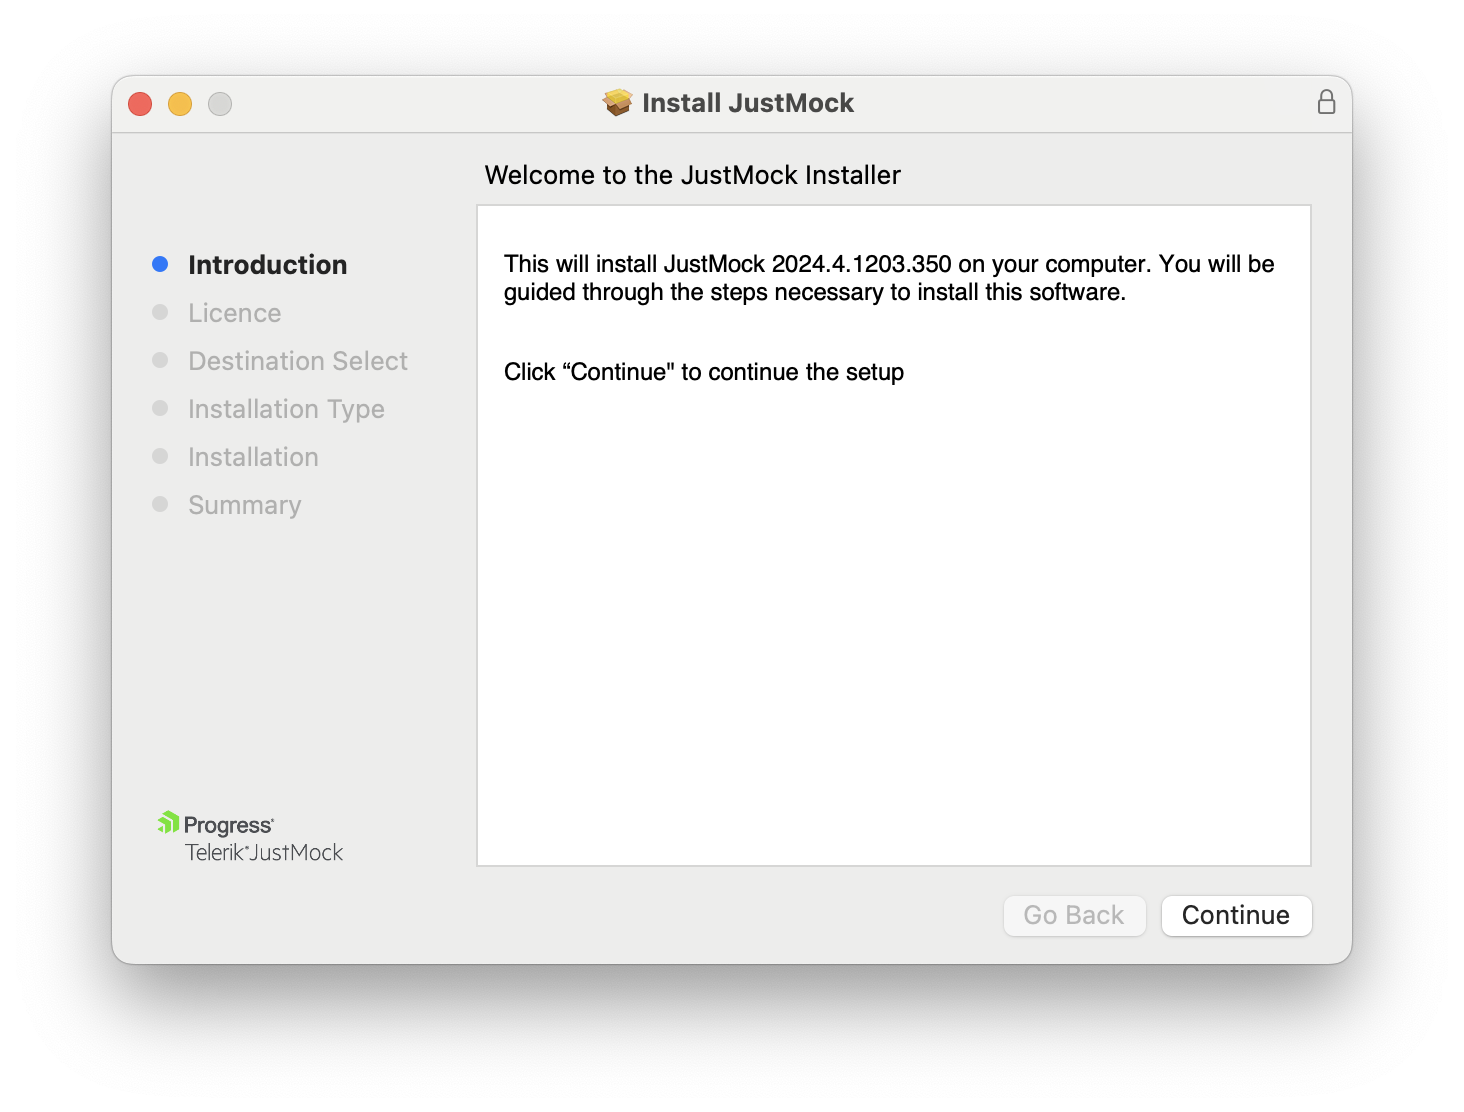Click the grey bullet beside Destination Select
Viewport: 1464px width, 1112px height.
pyautogui.click(x=160, y=361)
